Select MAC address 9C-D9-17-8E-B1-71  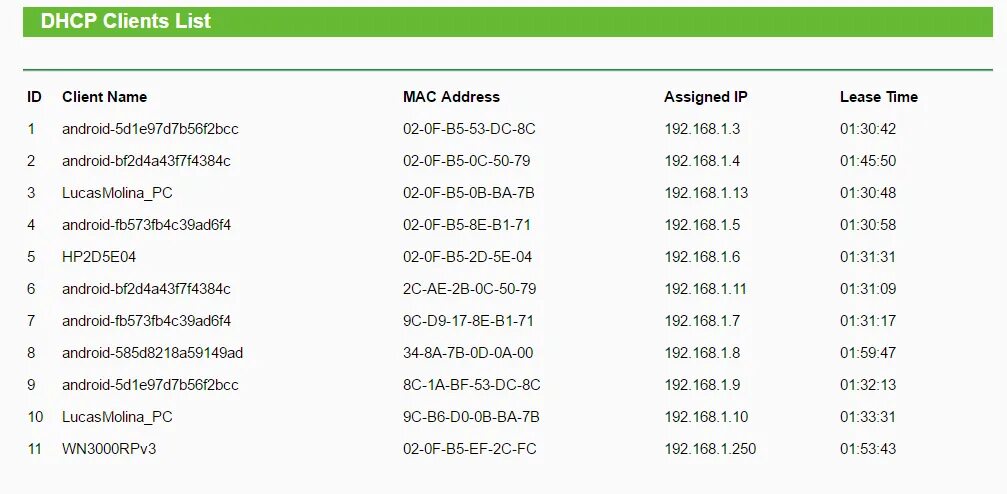469,321
